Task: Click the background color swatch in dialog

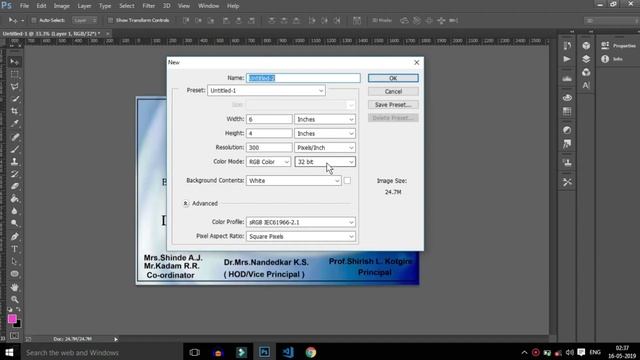Action: pyautogui.click(x=347, y=180)
